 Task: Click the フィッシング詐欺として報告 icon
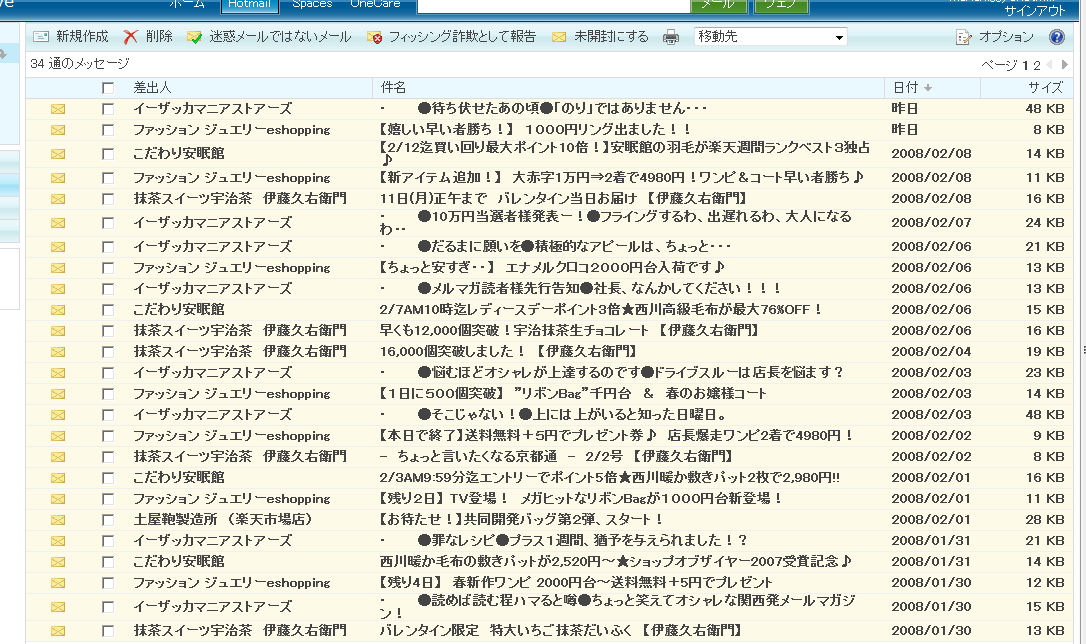375,37
